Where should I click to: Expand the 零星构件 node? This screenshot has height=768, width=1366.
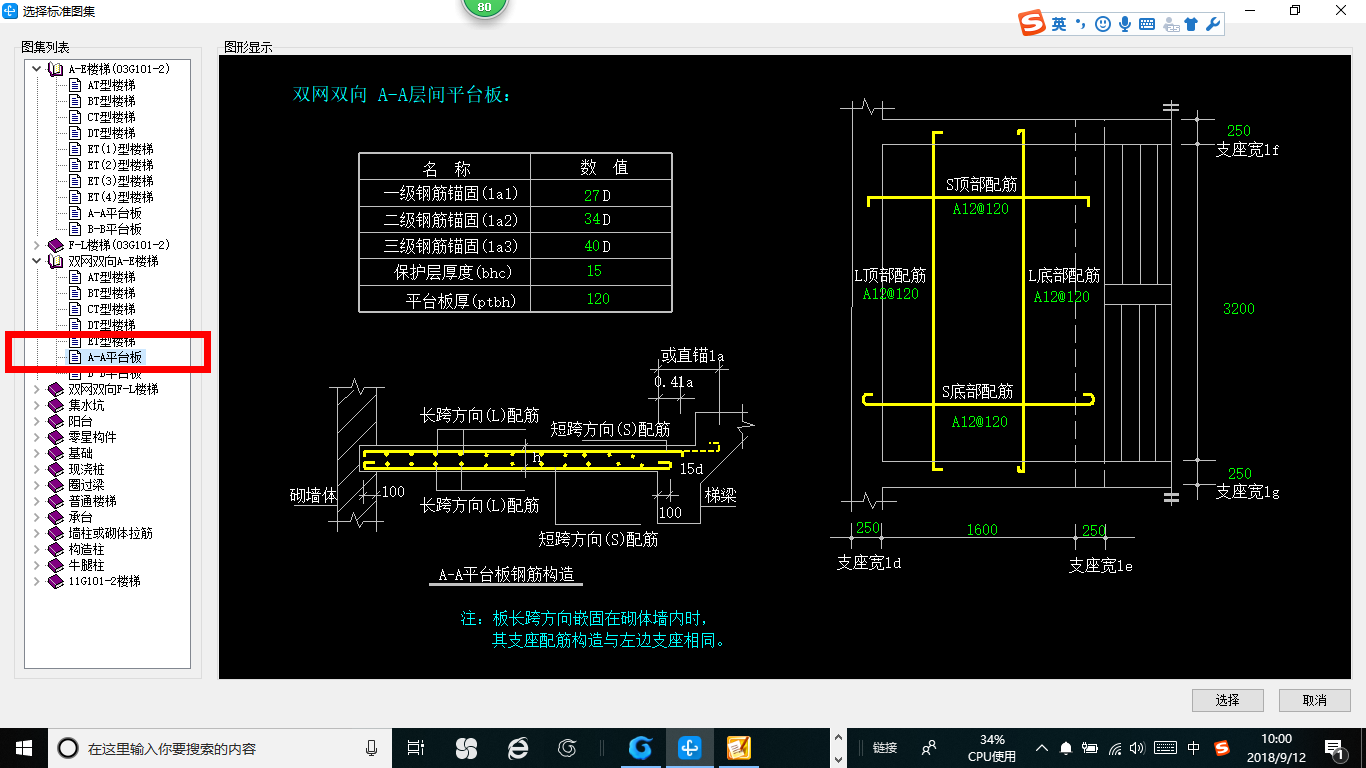38,437
